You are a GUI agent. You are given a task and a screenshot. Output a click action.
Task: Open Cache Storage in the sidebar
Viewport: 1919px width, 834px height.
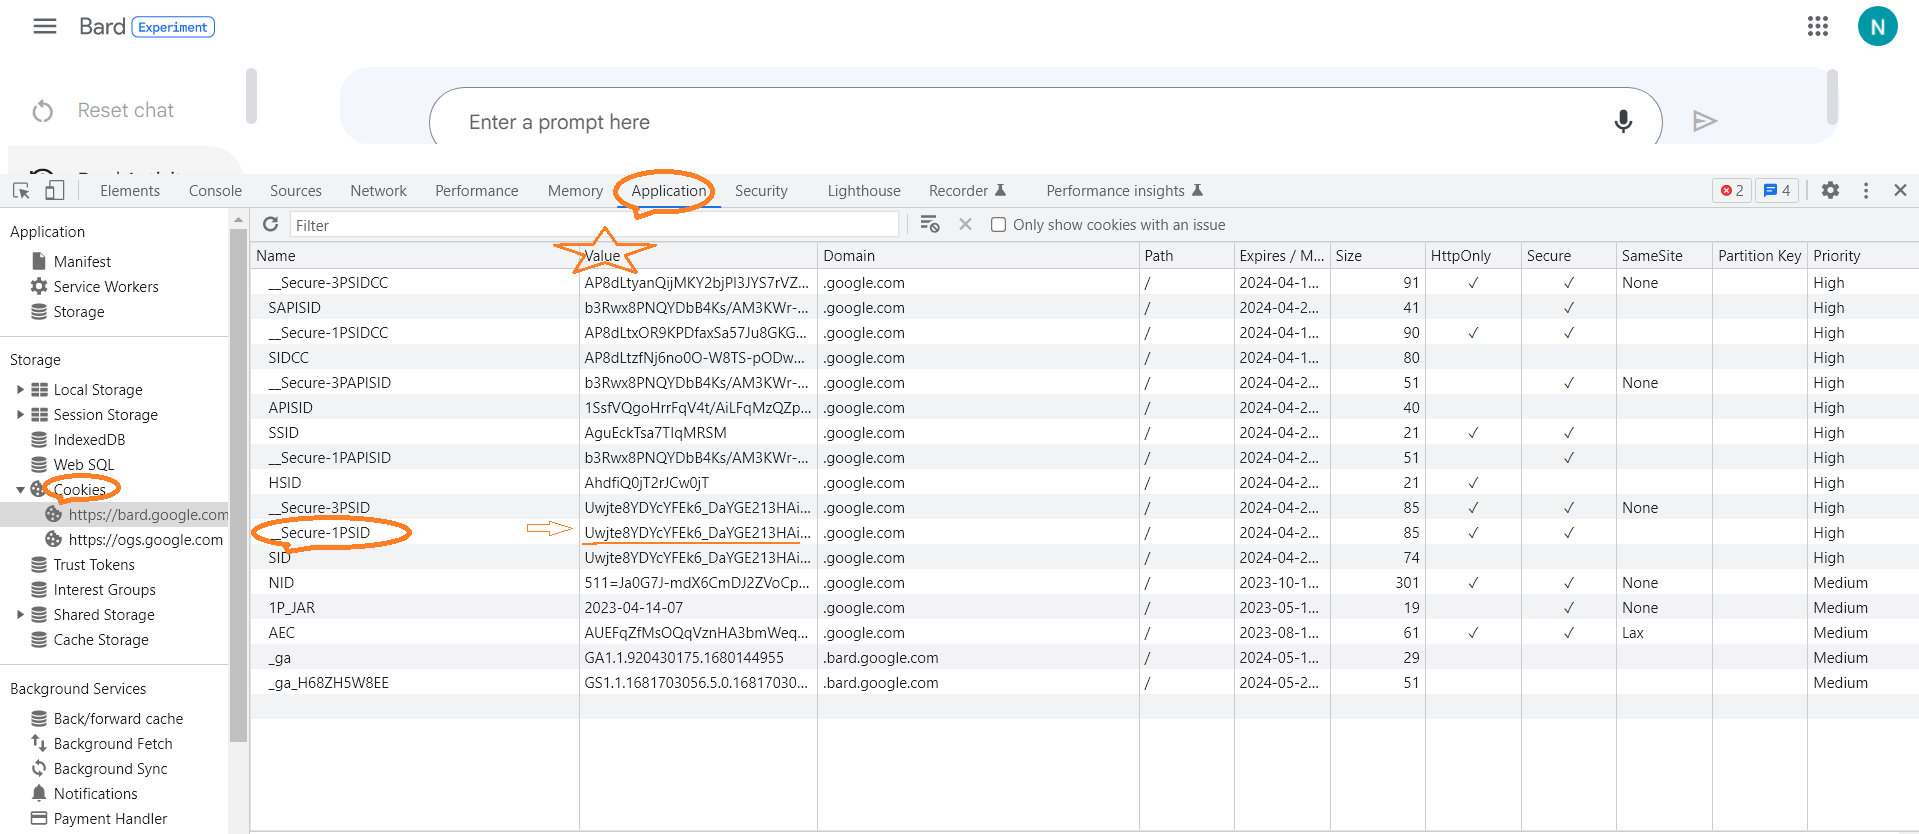click(x=101, y=639)
